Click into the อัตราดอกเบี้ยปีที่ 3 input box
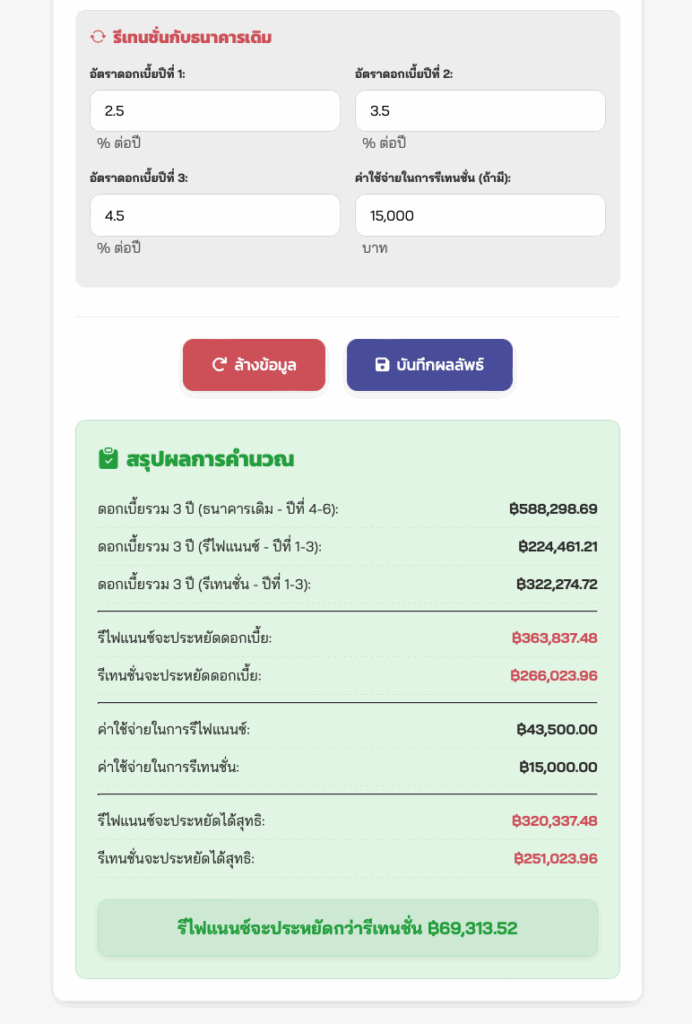692x1024 pixels. pos(215,215)
